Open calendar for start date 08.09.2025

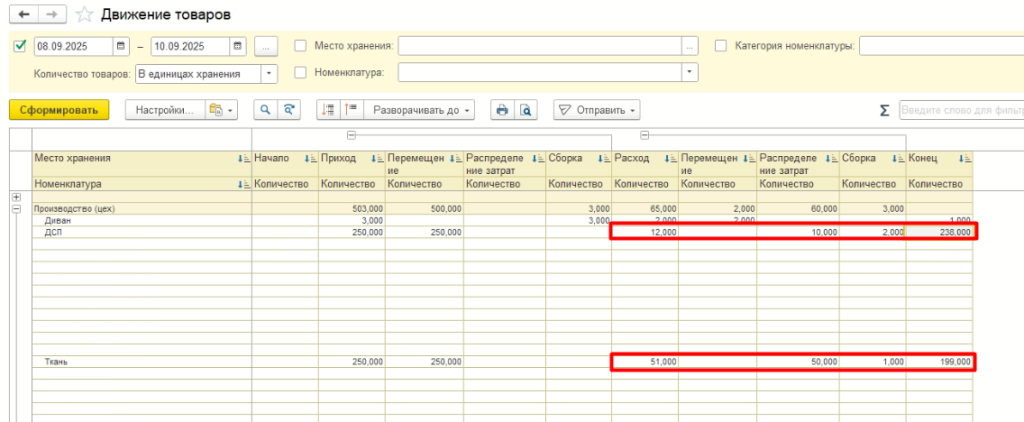tap(121, 46)
